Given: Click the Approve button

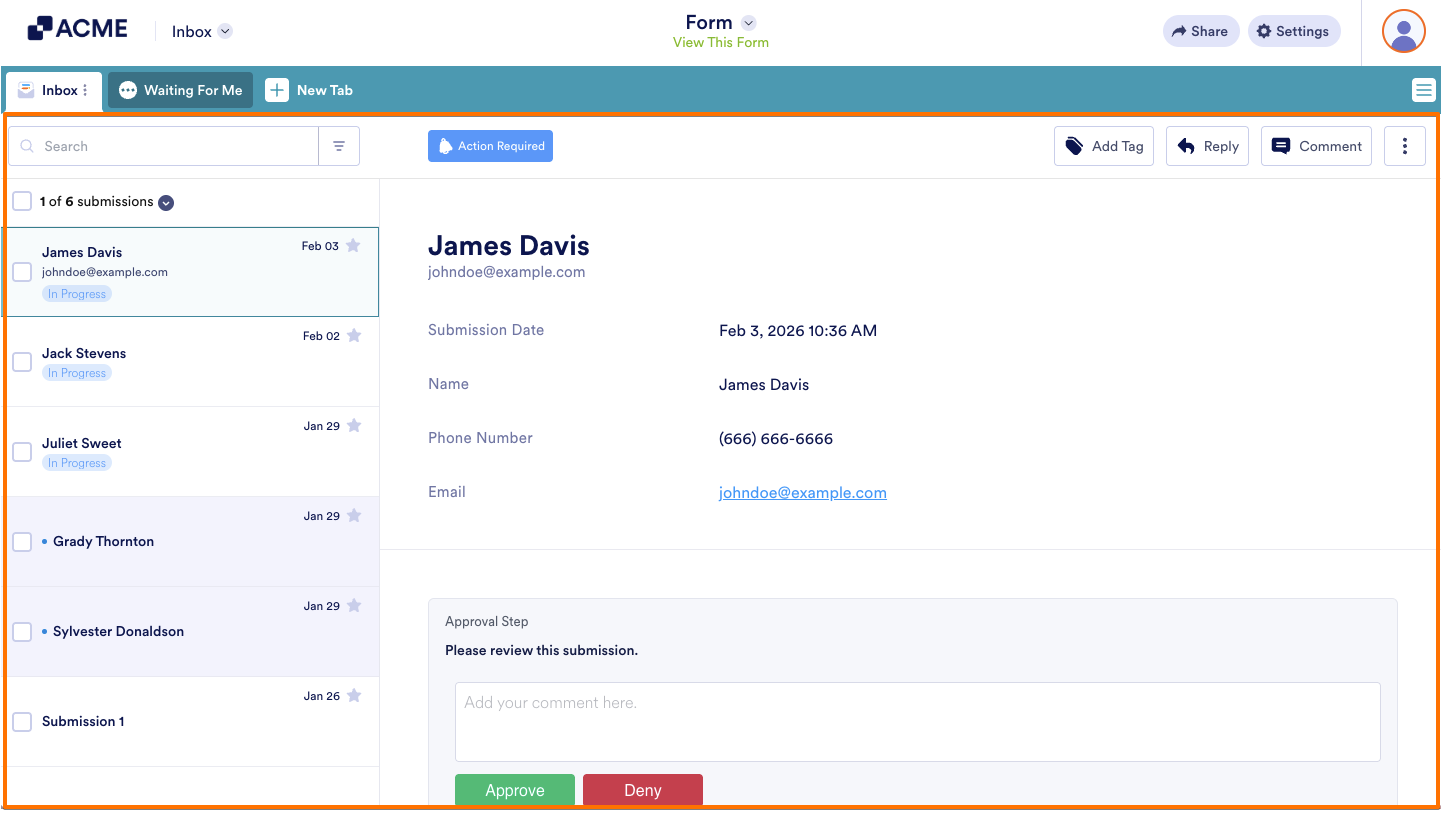Looking at the screenshot, I should (514, 790).
